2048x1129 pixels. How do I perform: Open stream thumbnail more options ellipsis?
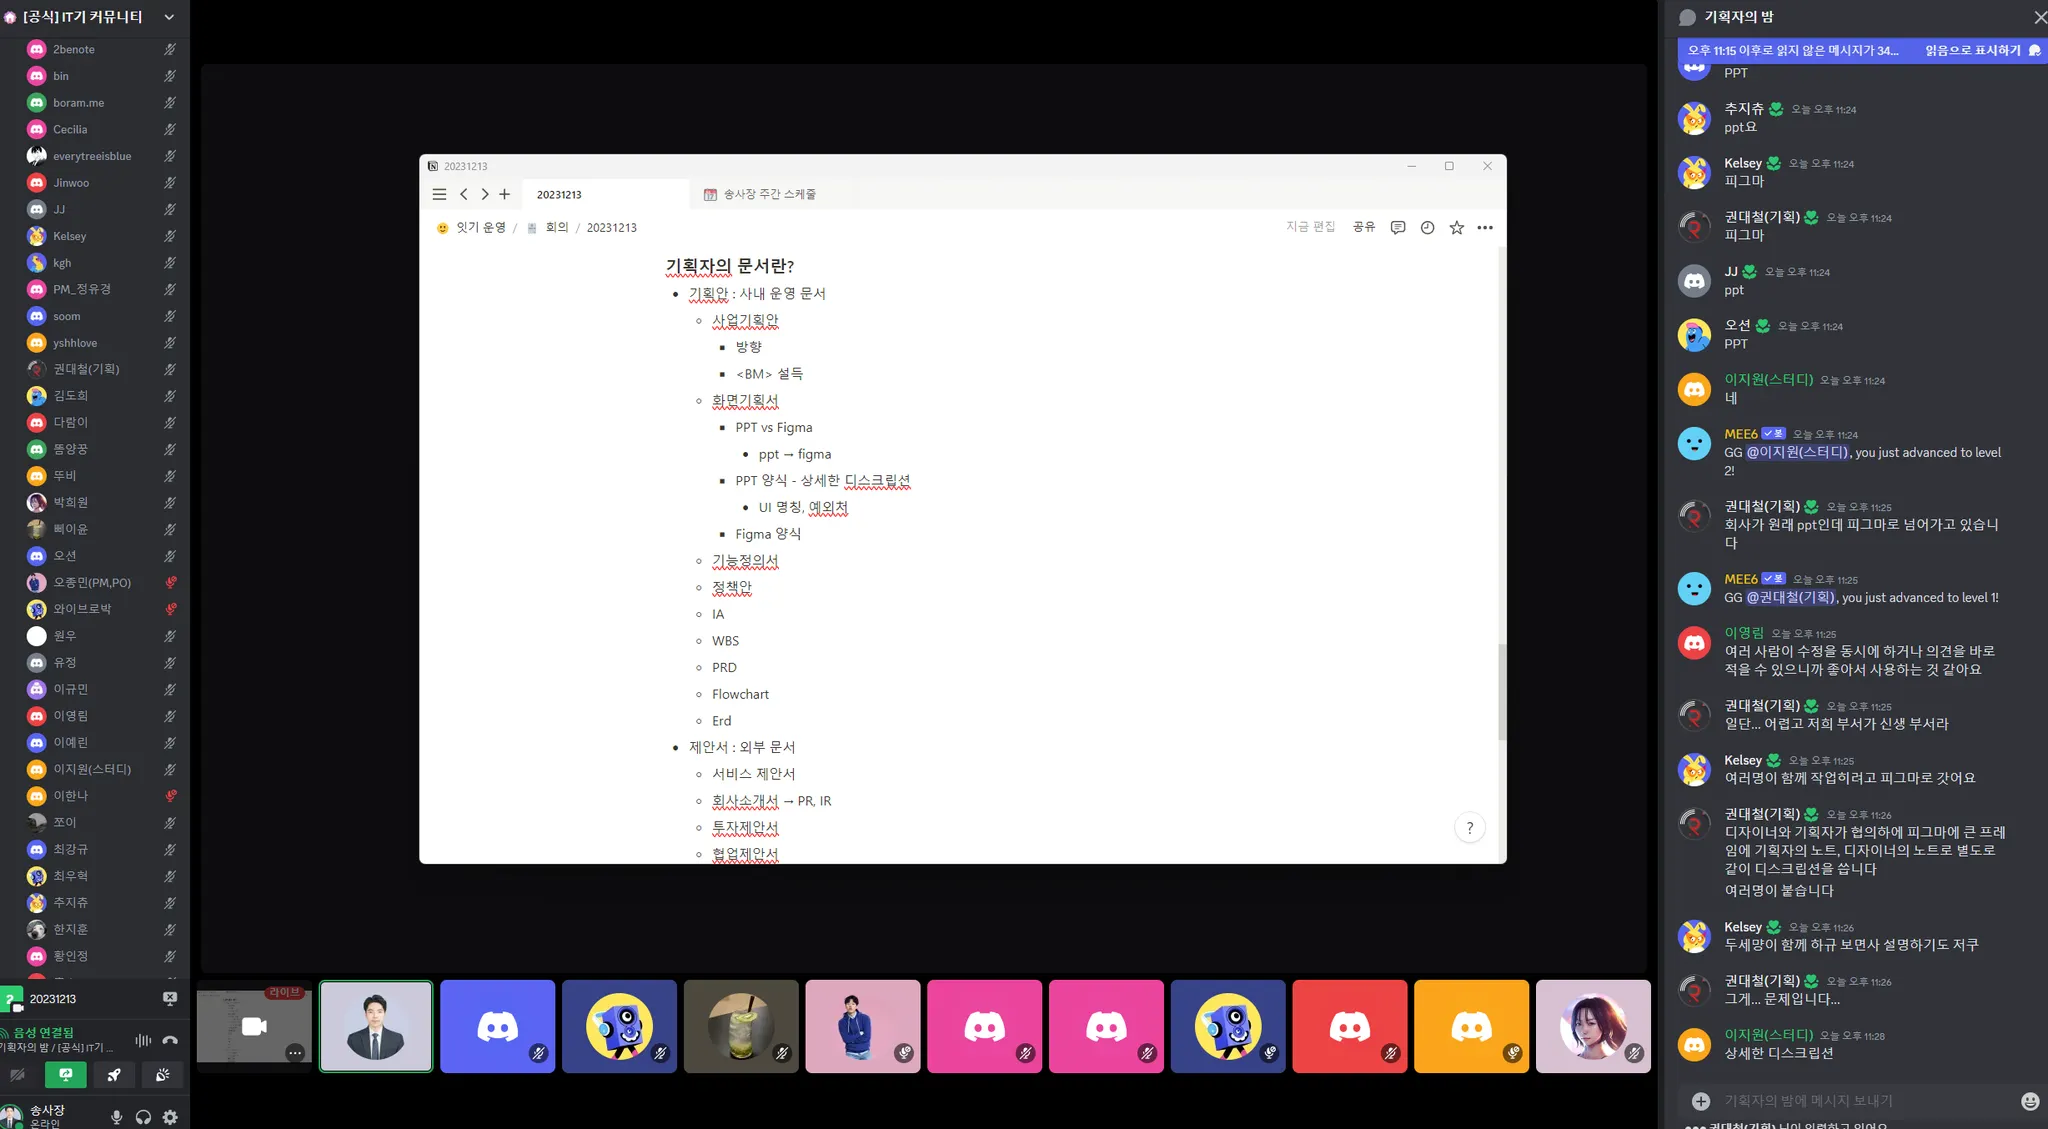coord(294,1052)
